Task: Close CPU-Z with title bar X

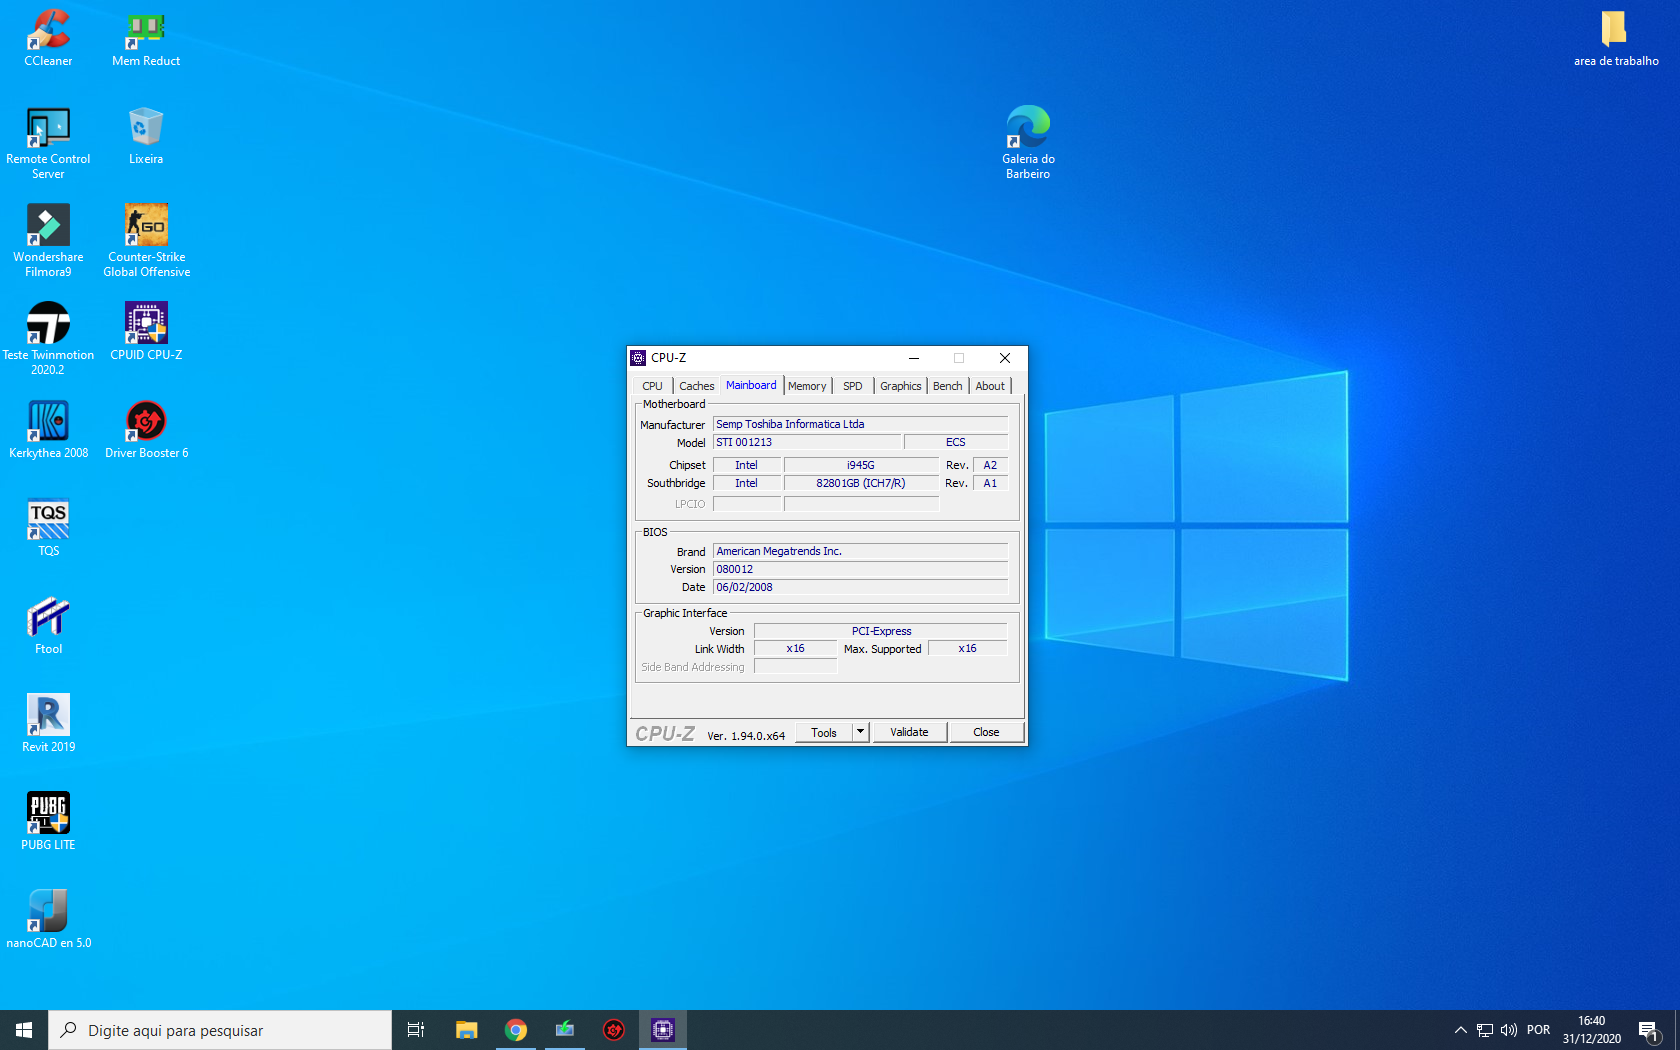Action: pyautogui.click(x=1005, y=358)
